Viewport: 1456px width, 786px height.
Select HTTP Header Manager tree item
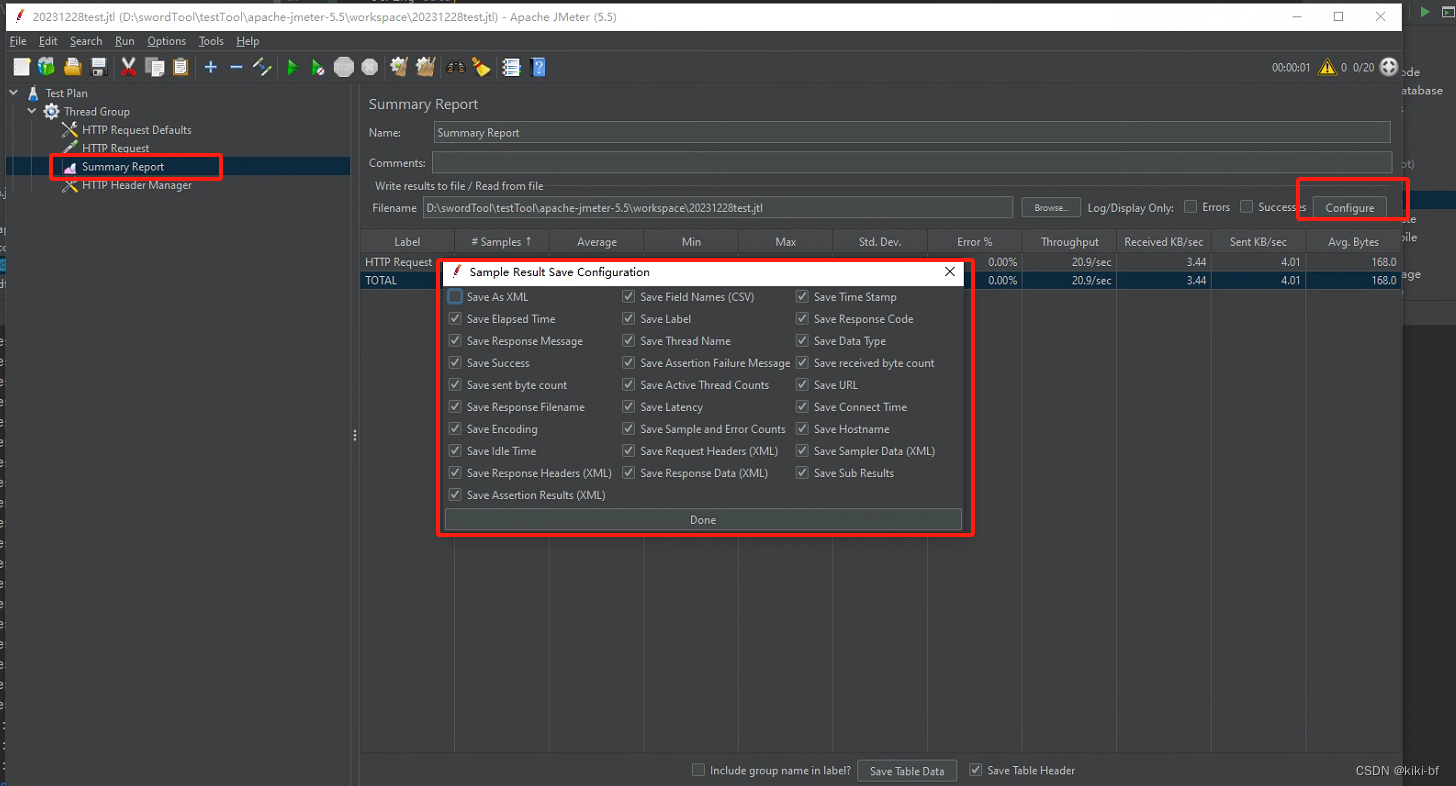click(x=136, y=185)
